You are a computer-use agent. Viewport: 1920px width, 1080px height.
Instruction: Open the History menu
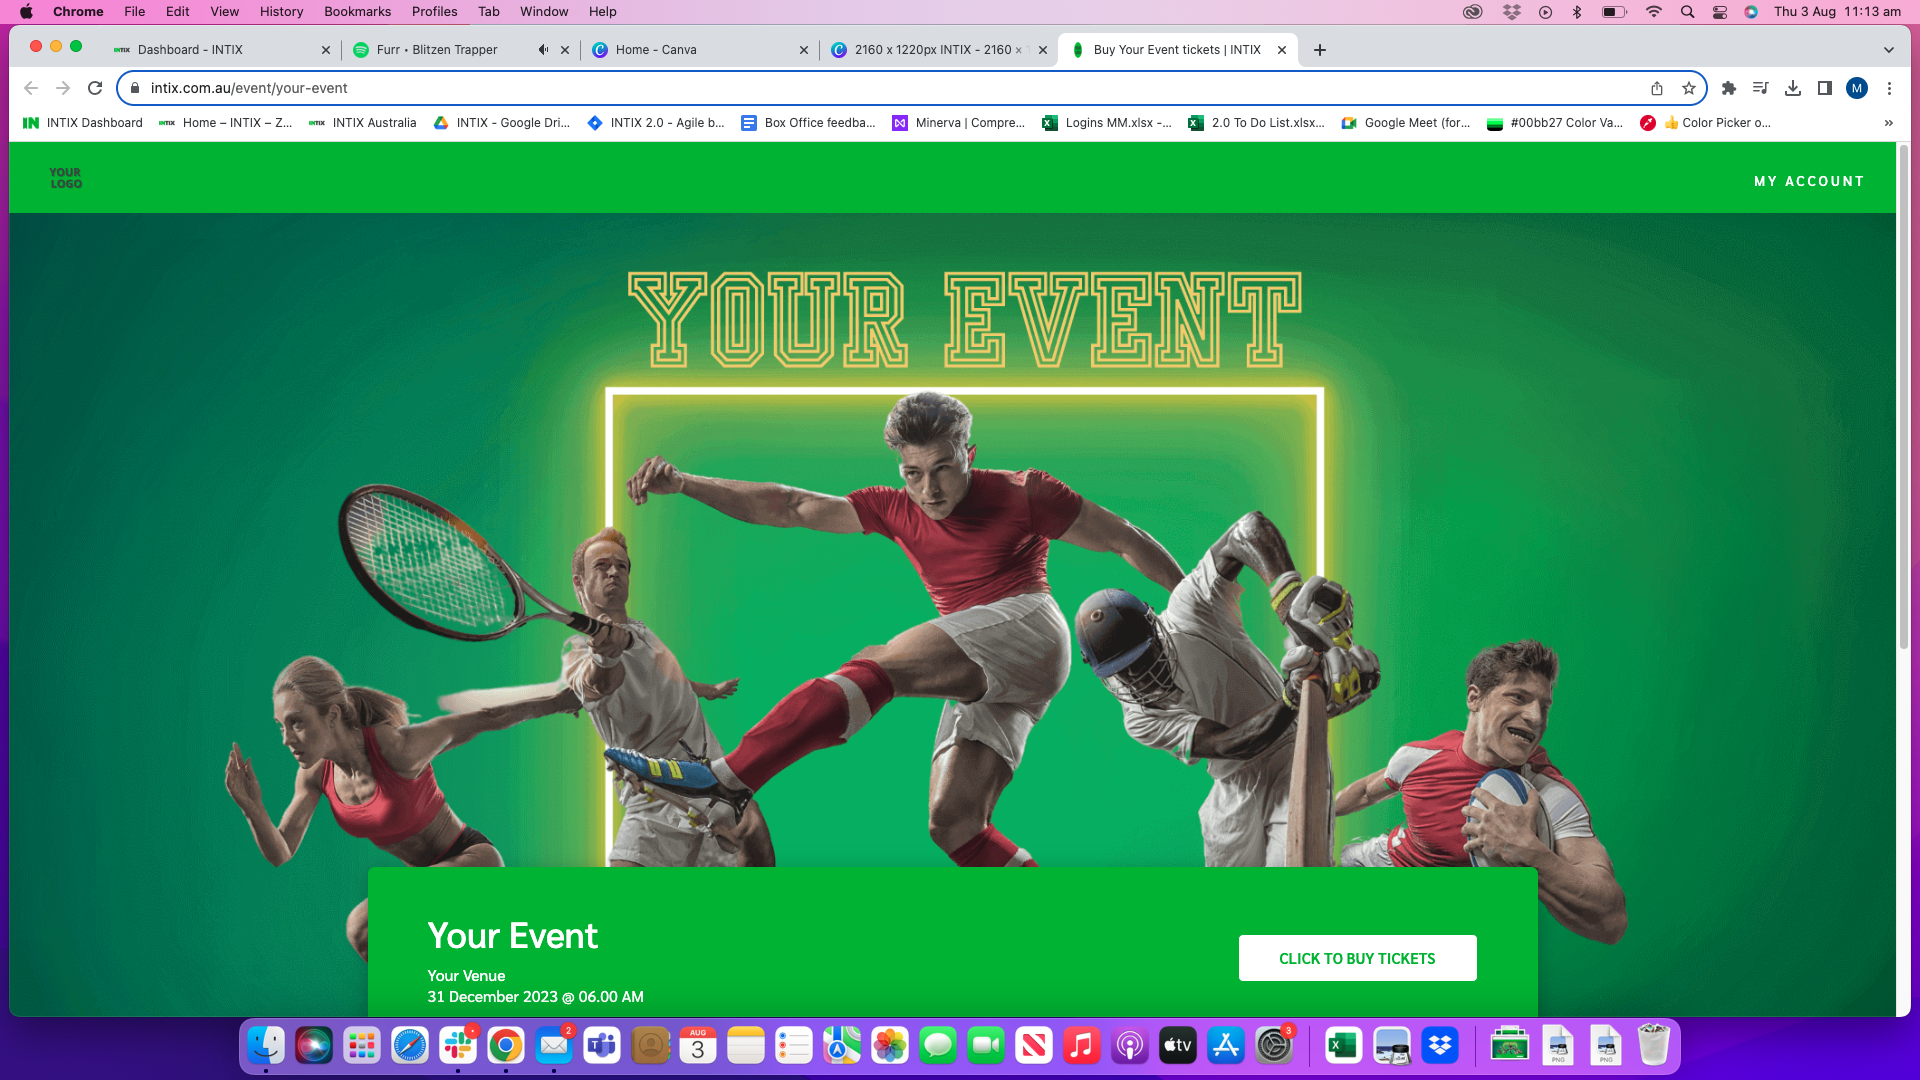click(281, 12)
